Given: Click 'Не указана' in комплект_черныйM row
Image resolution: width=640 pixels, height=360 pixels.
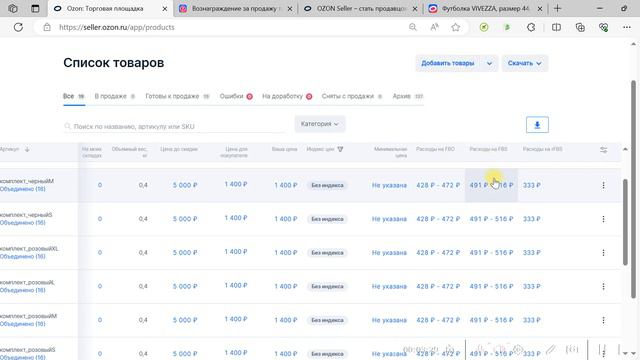Looking at the screenshot, I should pos(389,185).
